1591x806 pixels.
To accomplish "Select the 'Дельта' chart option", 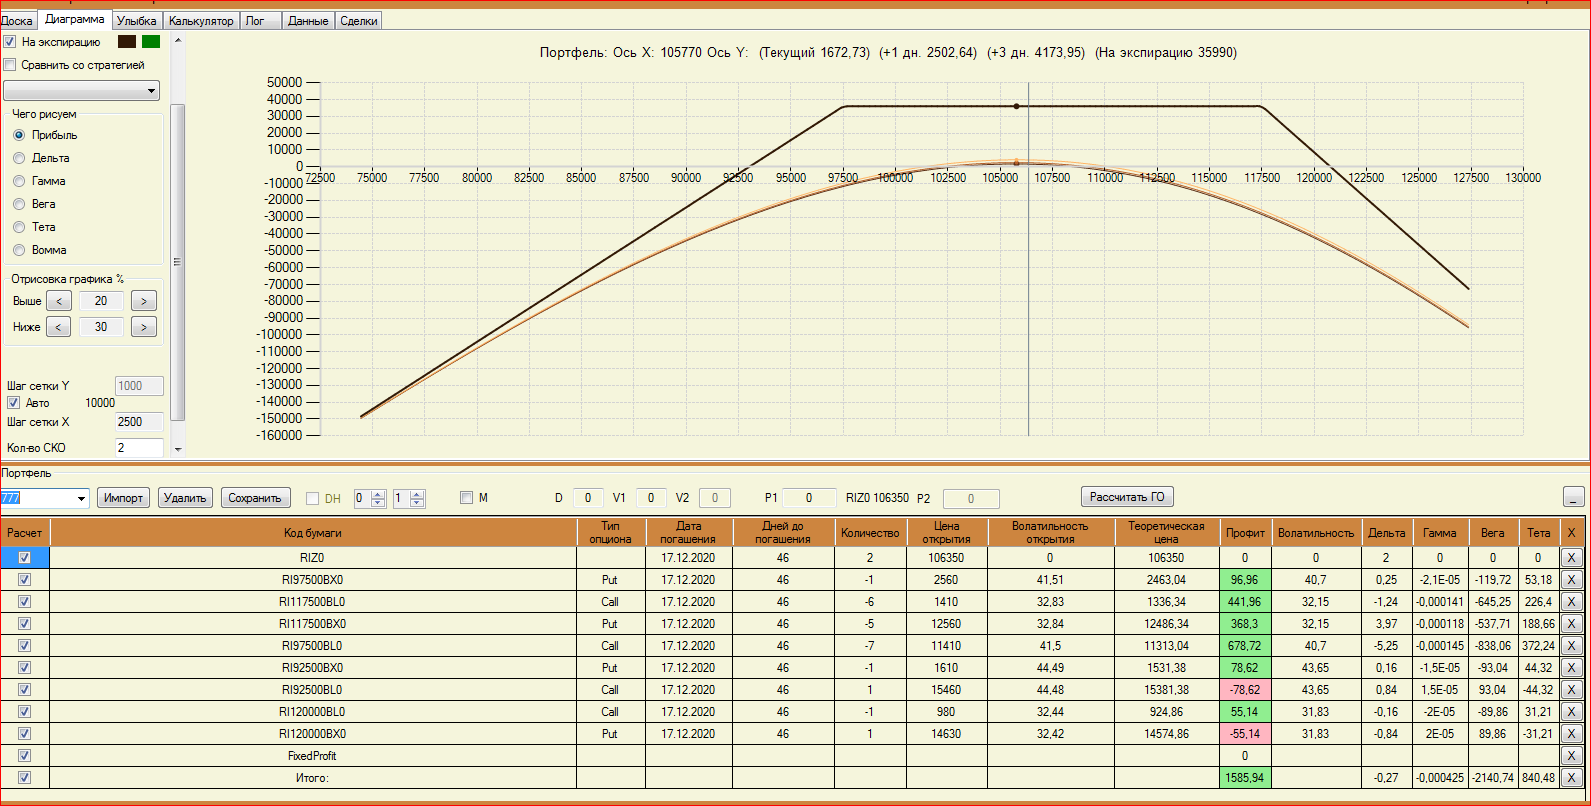I will [x=19, y=158].
